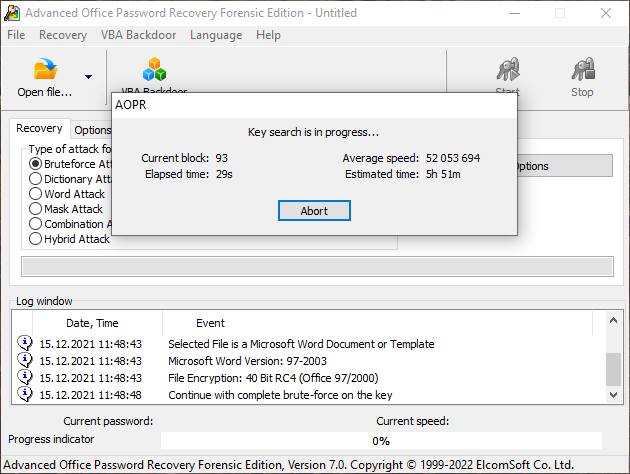Open the Language menu
The image size is (630, 474).
[x=215, y=35]
